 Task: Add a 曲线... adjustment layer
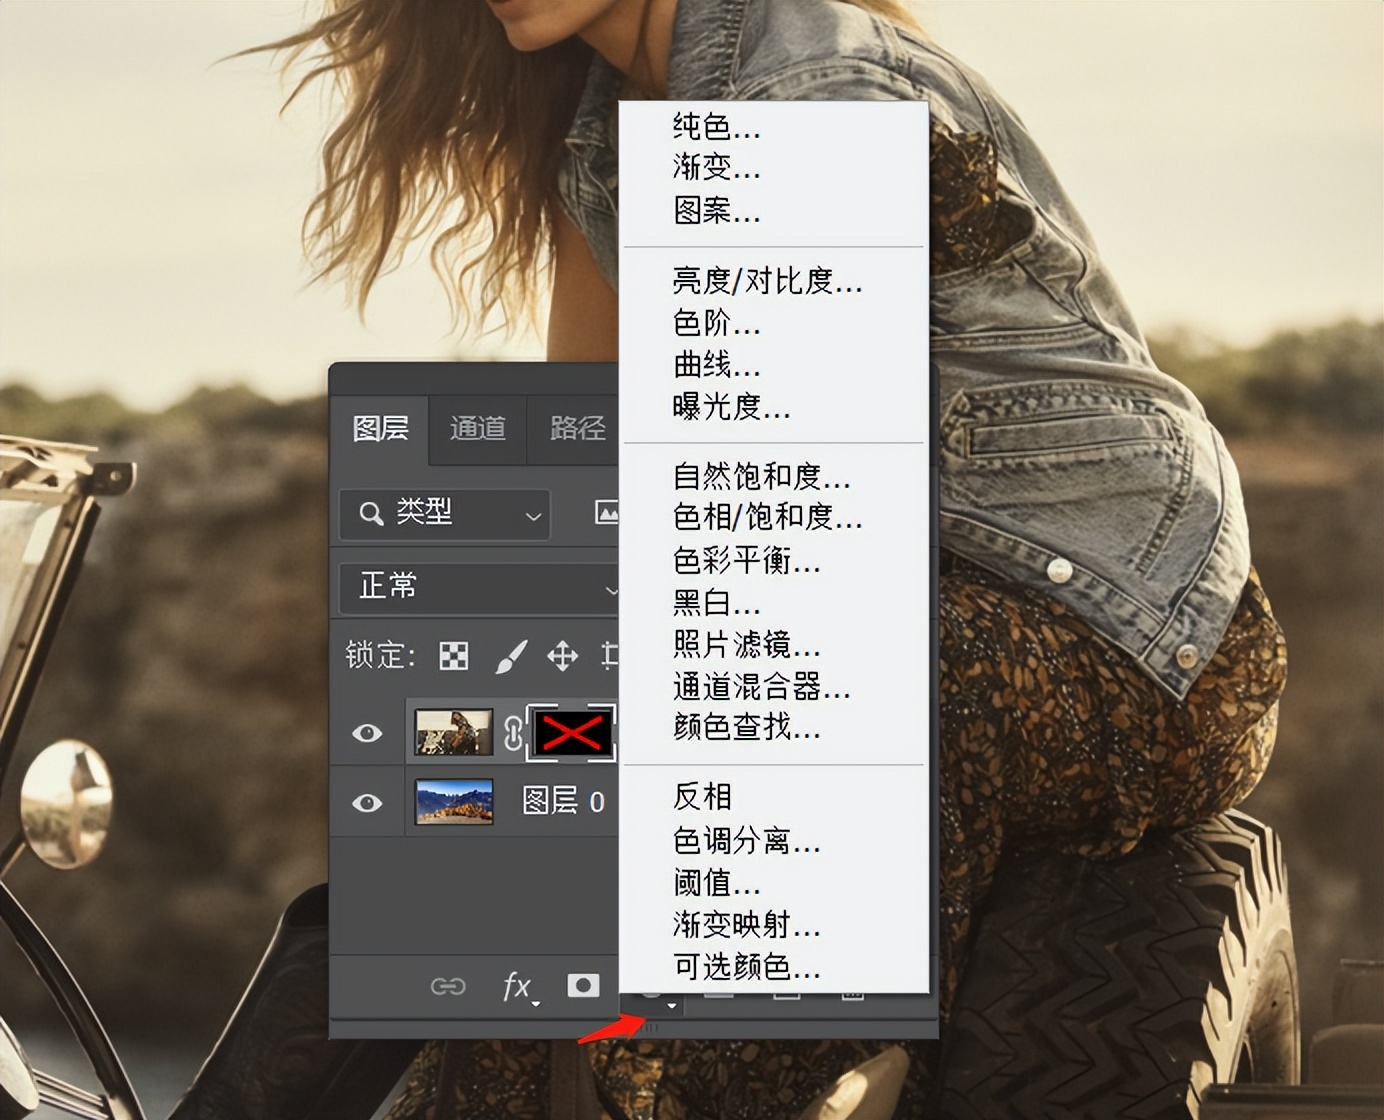click(x=716, y=365)
